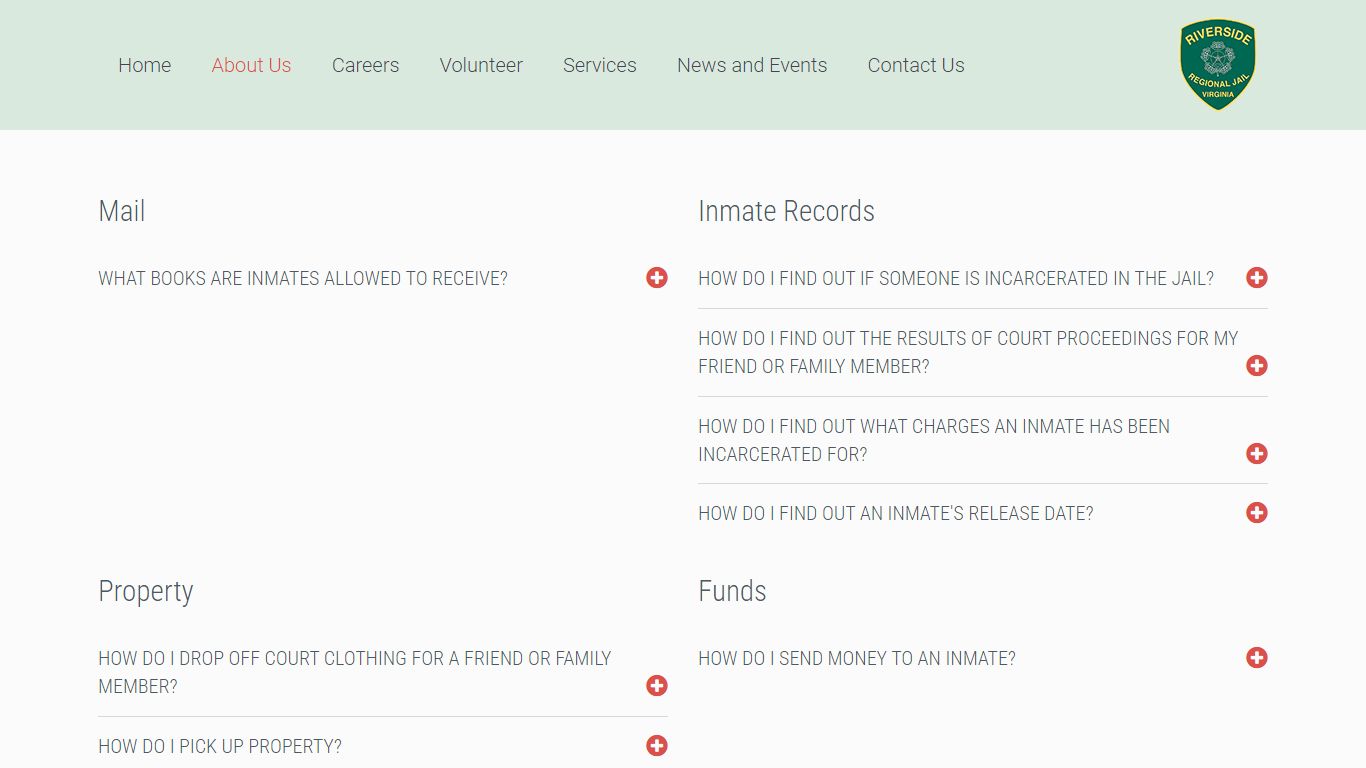Click the Riverside Regional Jail badge logo

1218,65
